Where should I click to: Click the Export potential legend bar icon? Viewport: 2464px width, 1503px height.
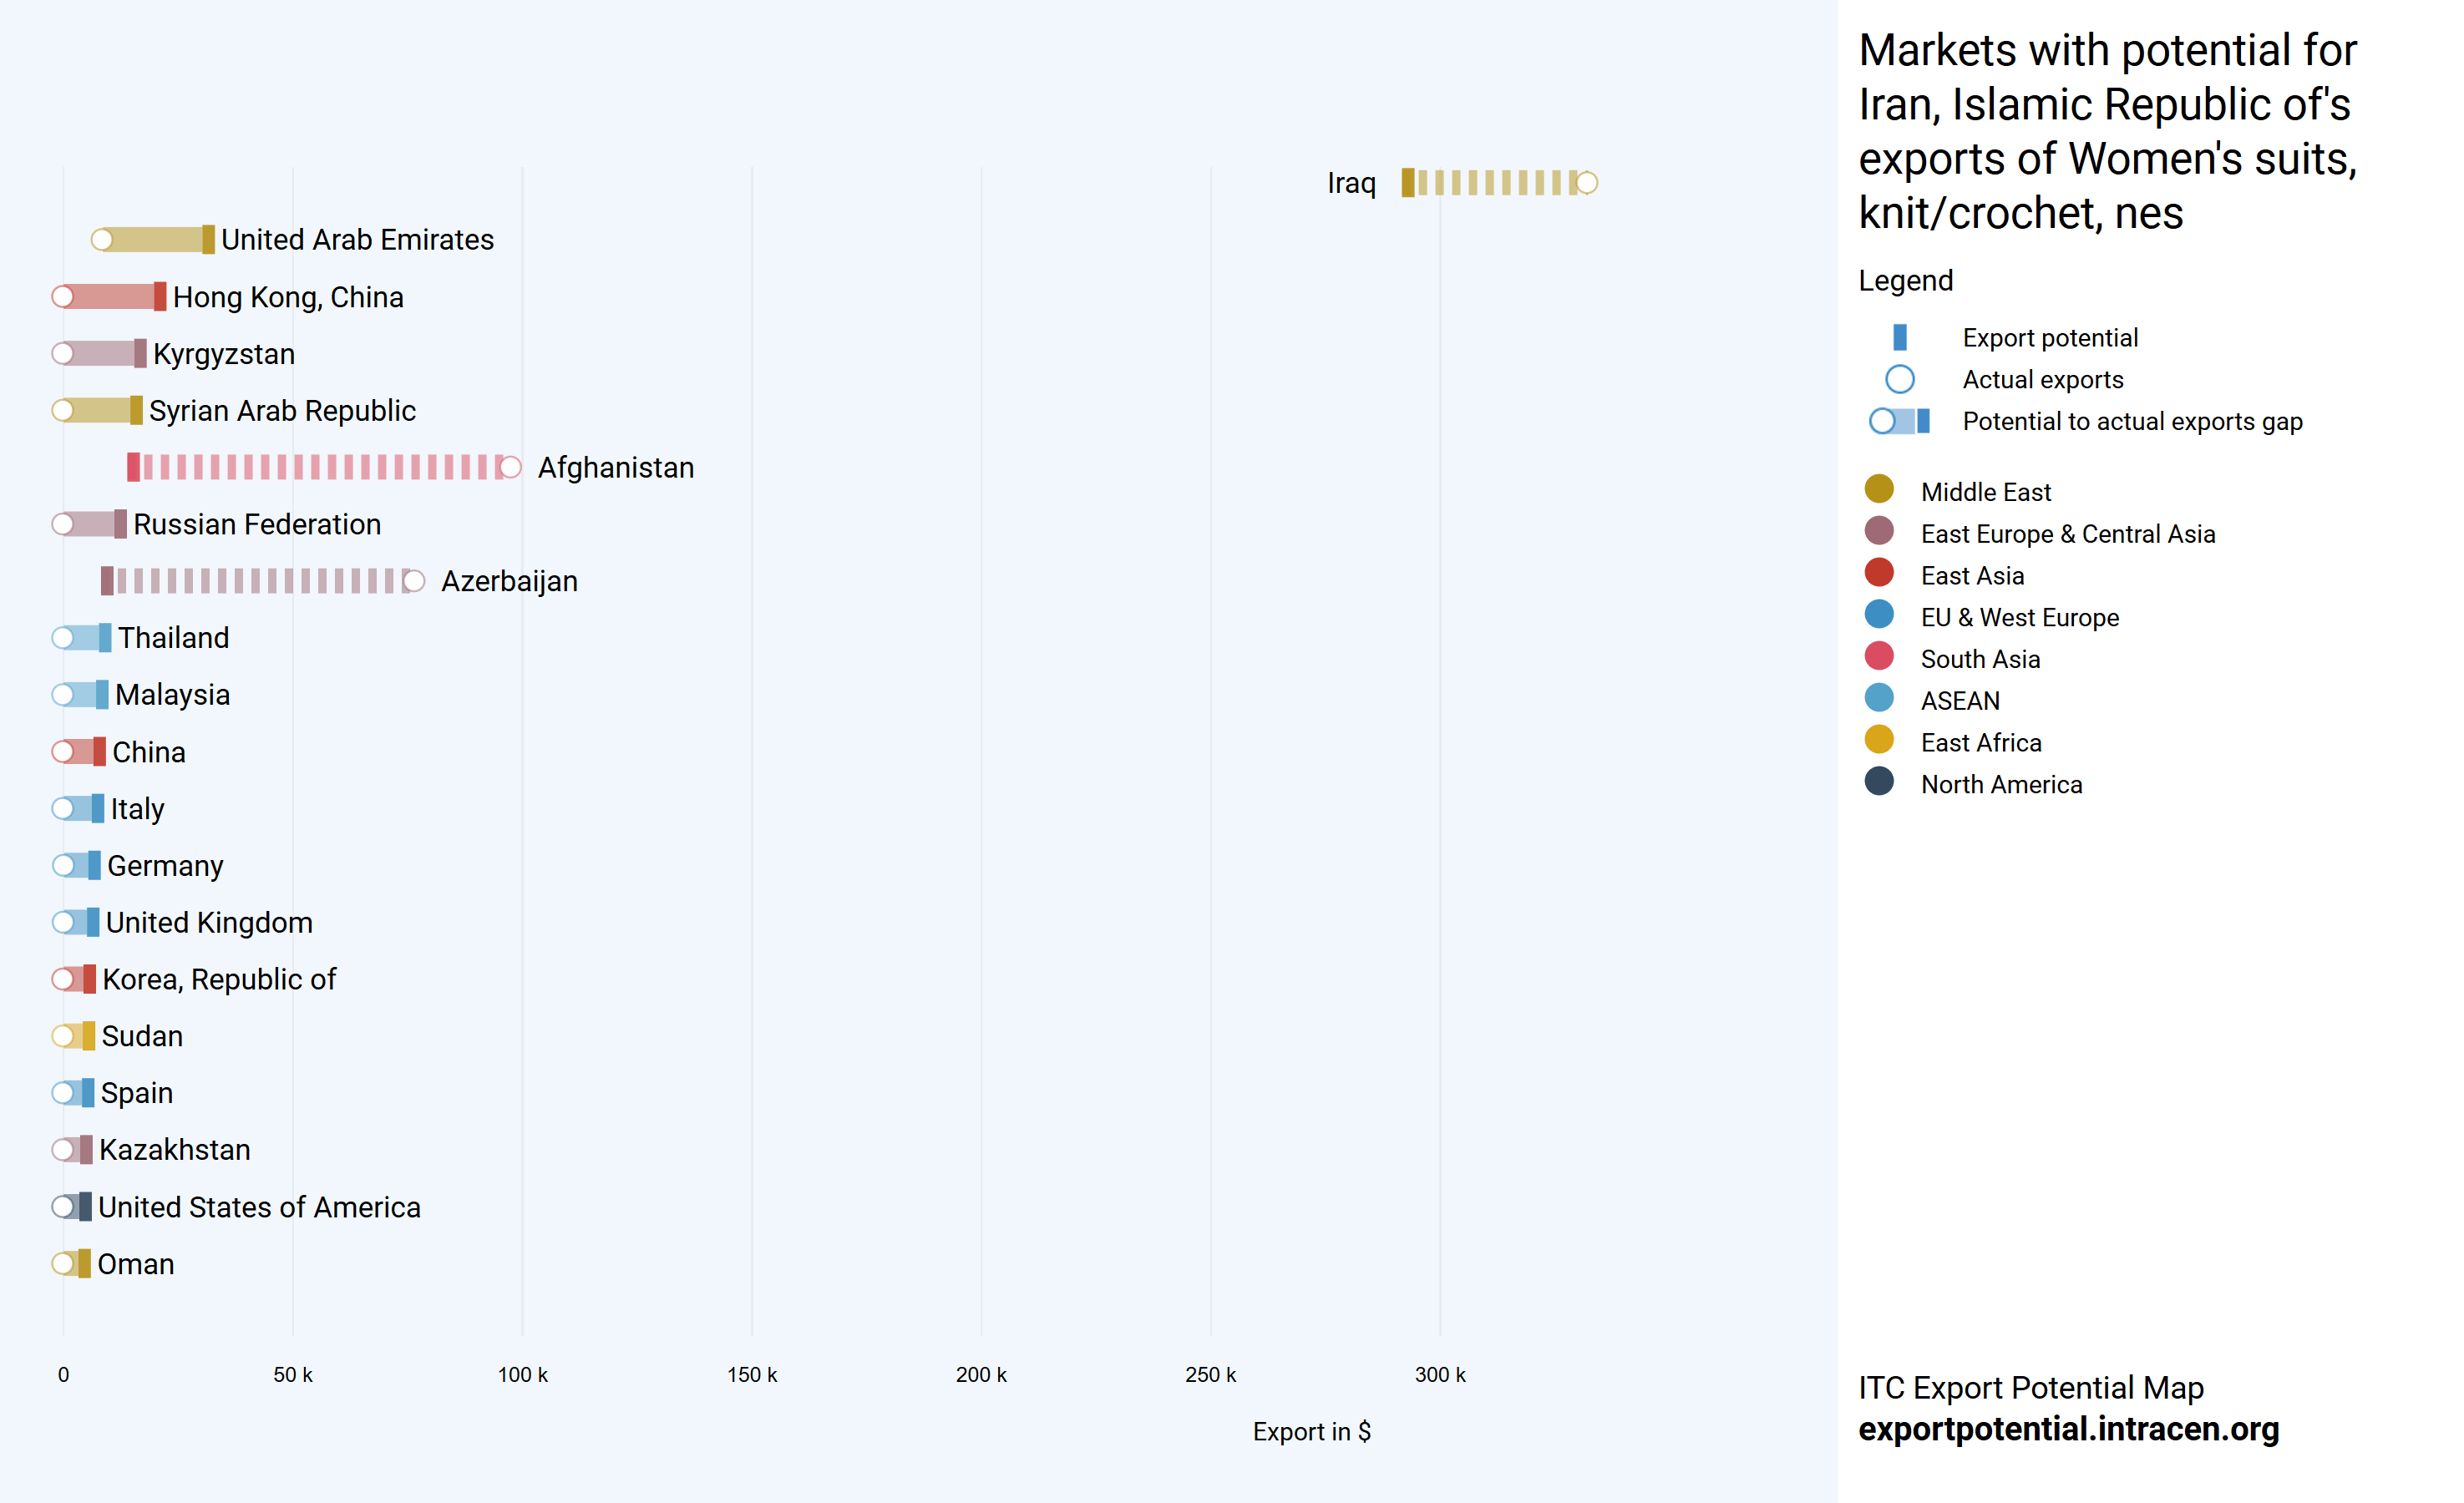1899,338
